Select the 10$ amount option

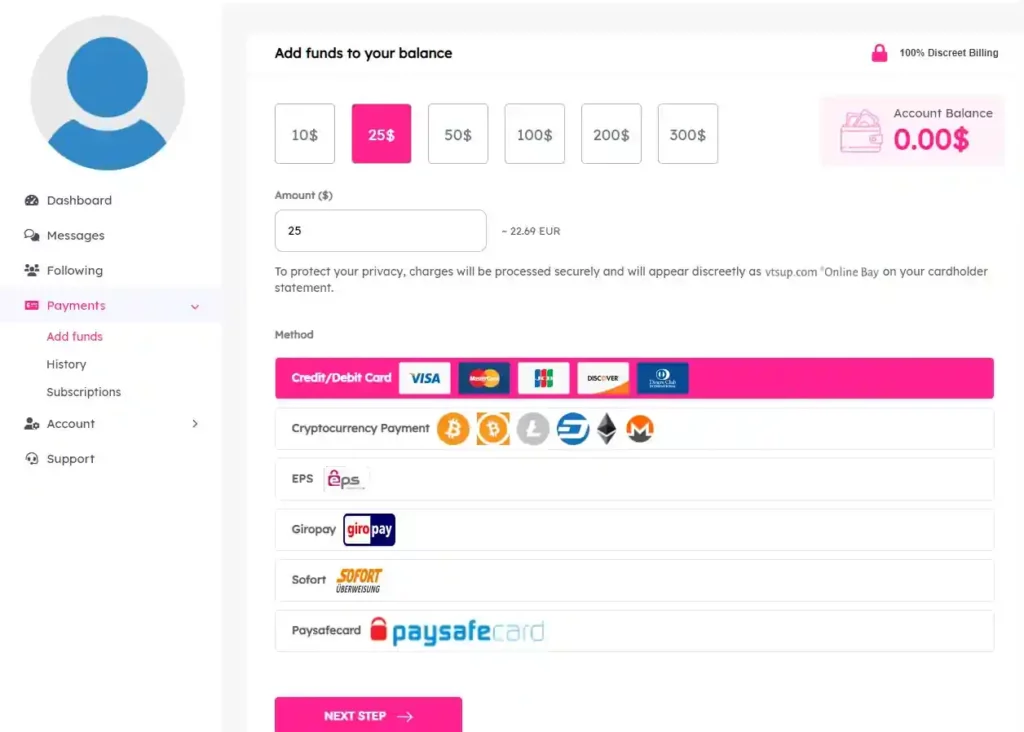[x=304, y=134]
